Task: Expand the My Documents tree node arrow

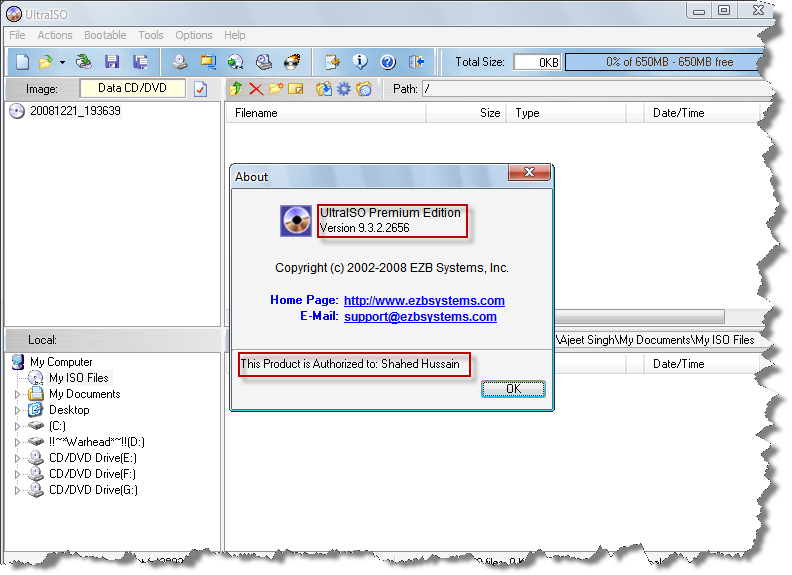Action: click(x=17, y=394)
